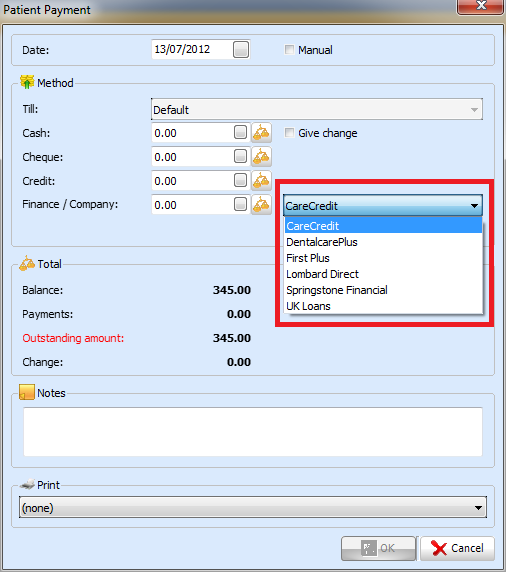The width and height of the screenshot is (506, 572).
Task: Collapse the CareCredit finance company dropdown
Action: pyautogui.click(x=383, y=205)
